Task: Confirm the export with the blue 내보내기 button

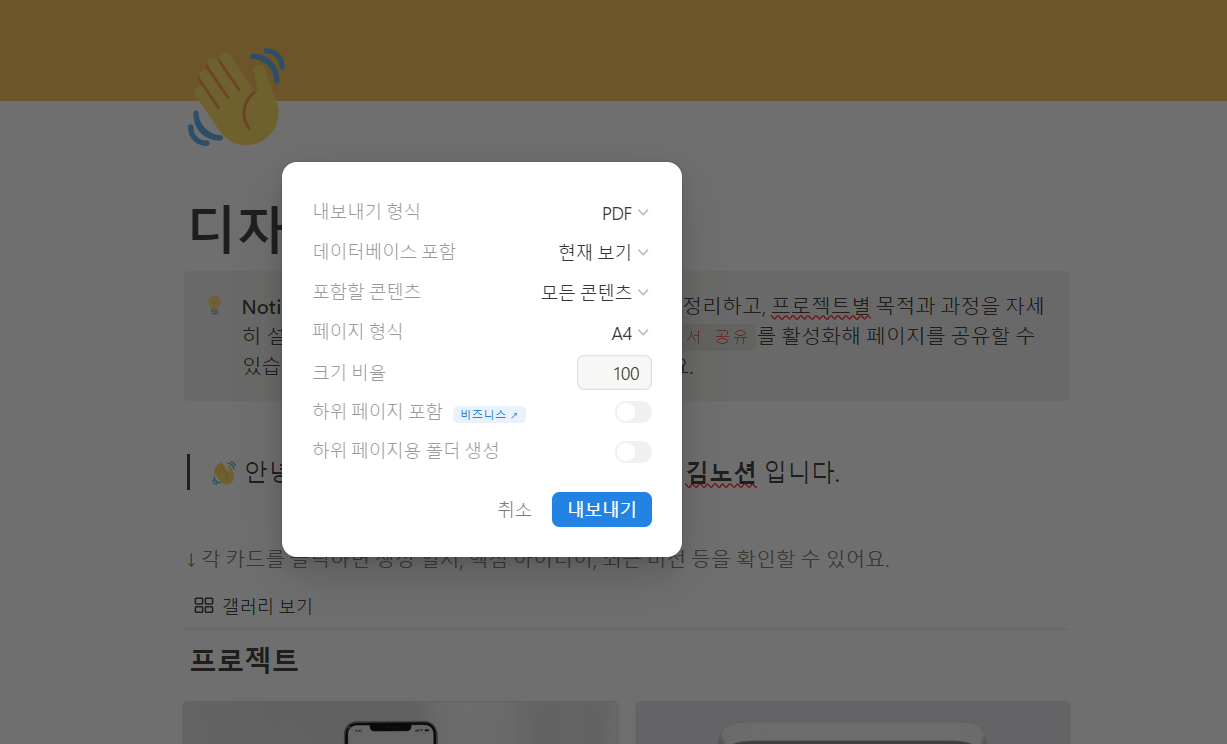Action: point(602,509)
